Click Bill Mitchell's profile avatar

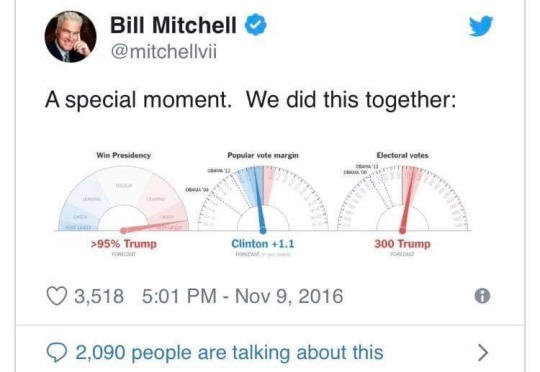coord(71,37)
